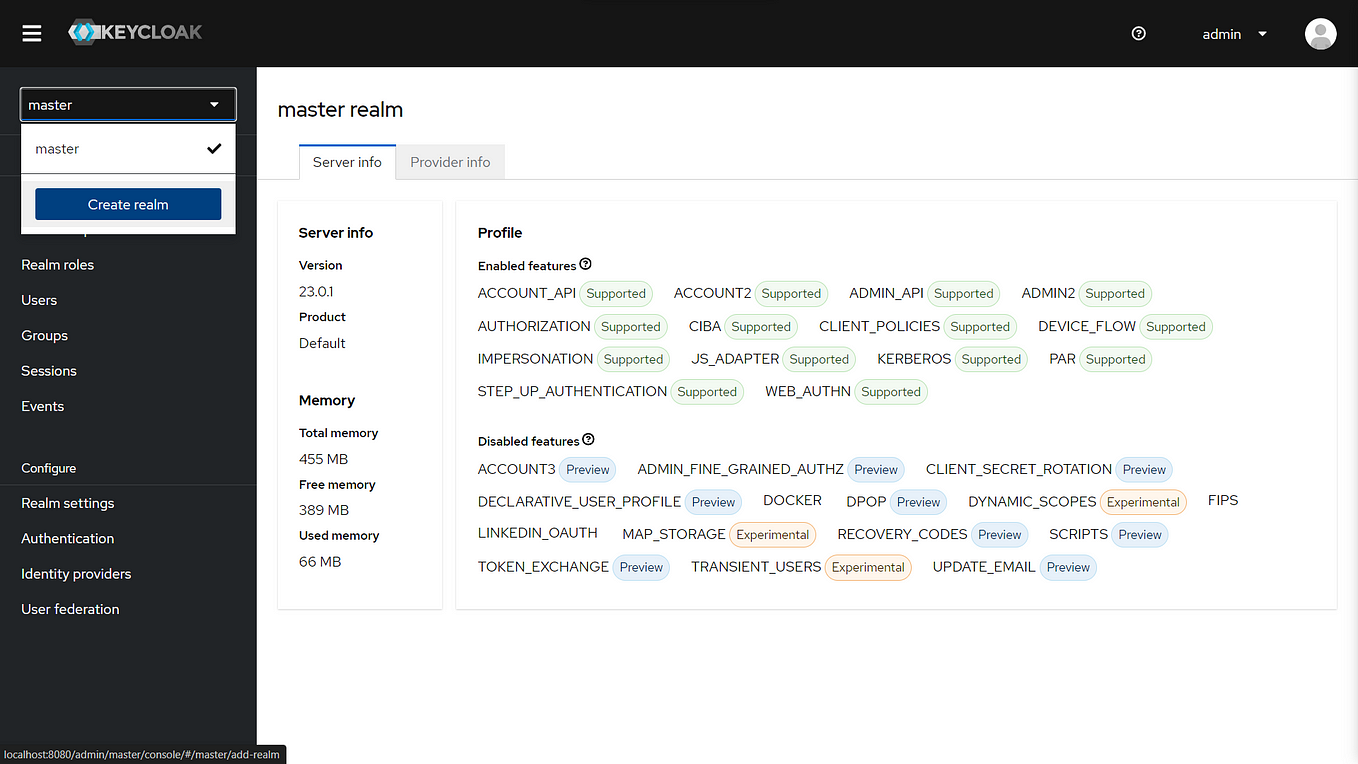Screen dimensions: 1358x764
Task: Click the Used memory value 66 MB
Action: click(x=320, y=562)
